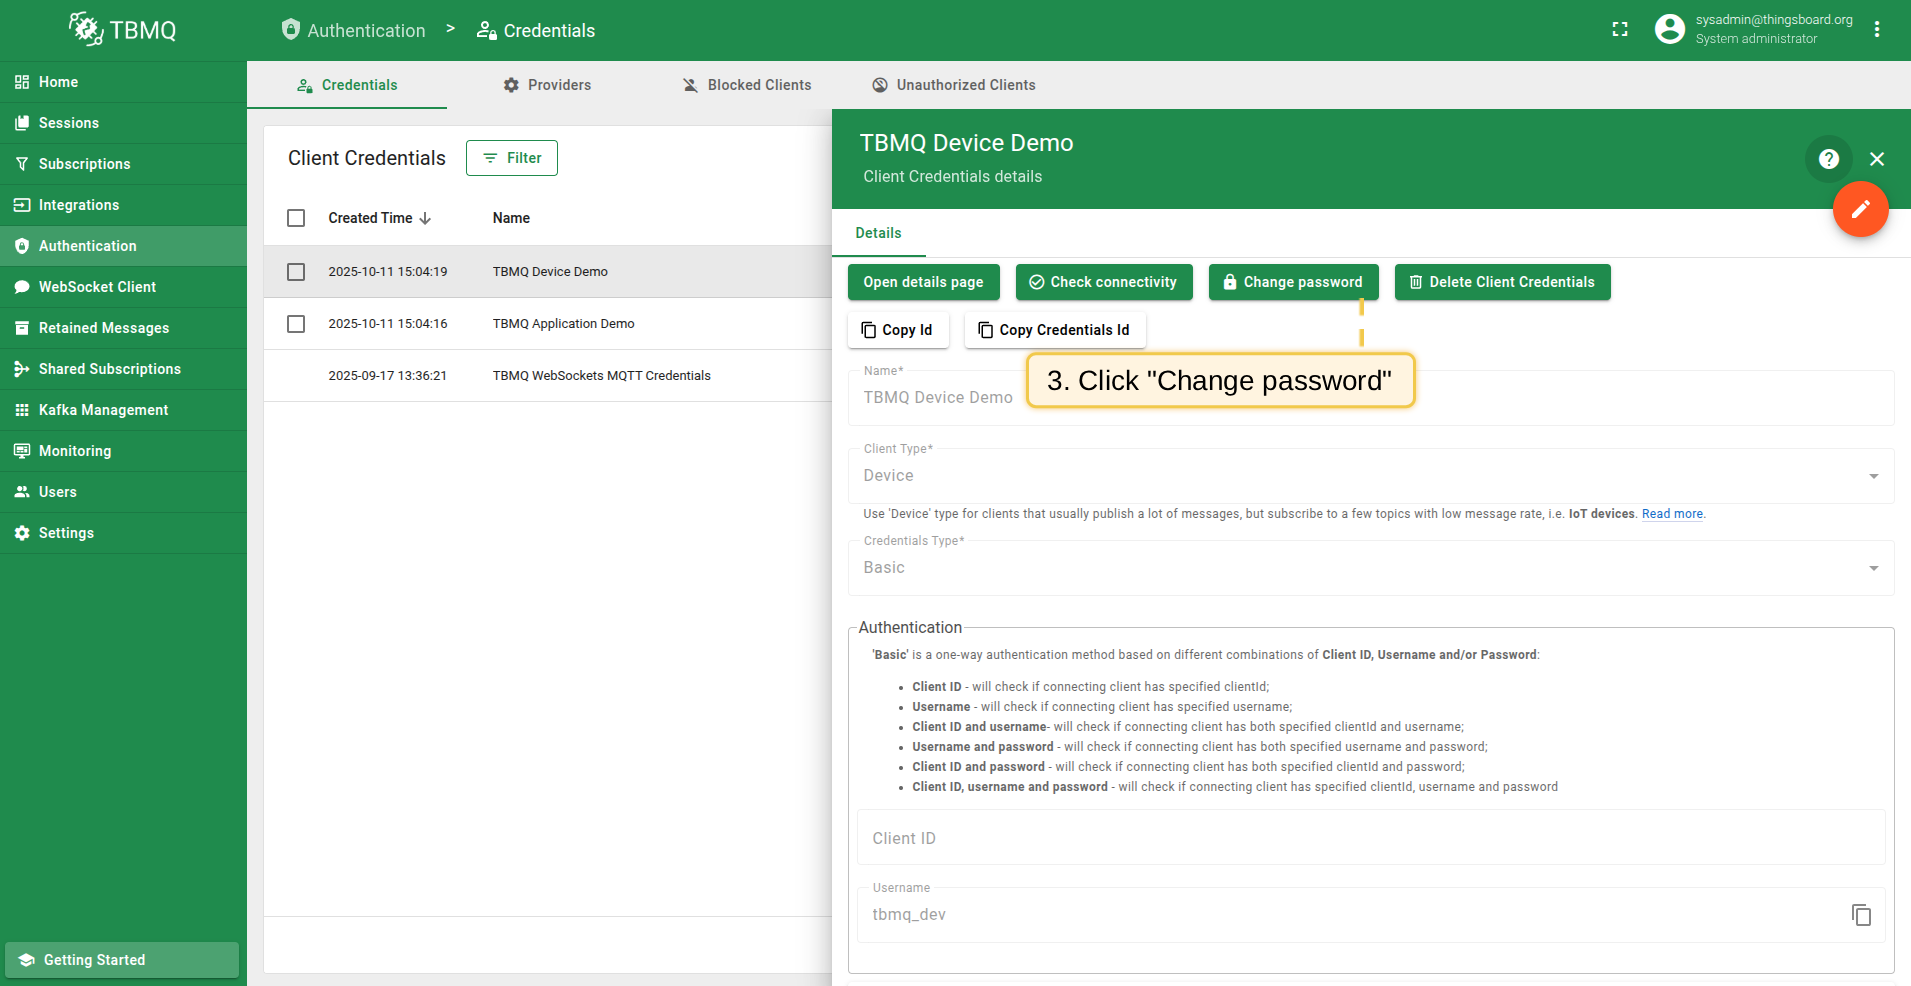Open WebSocket Client in sidebar
Viewport: 1911px width, 986px height.
pyautogui.click(x=97, y=287)
